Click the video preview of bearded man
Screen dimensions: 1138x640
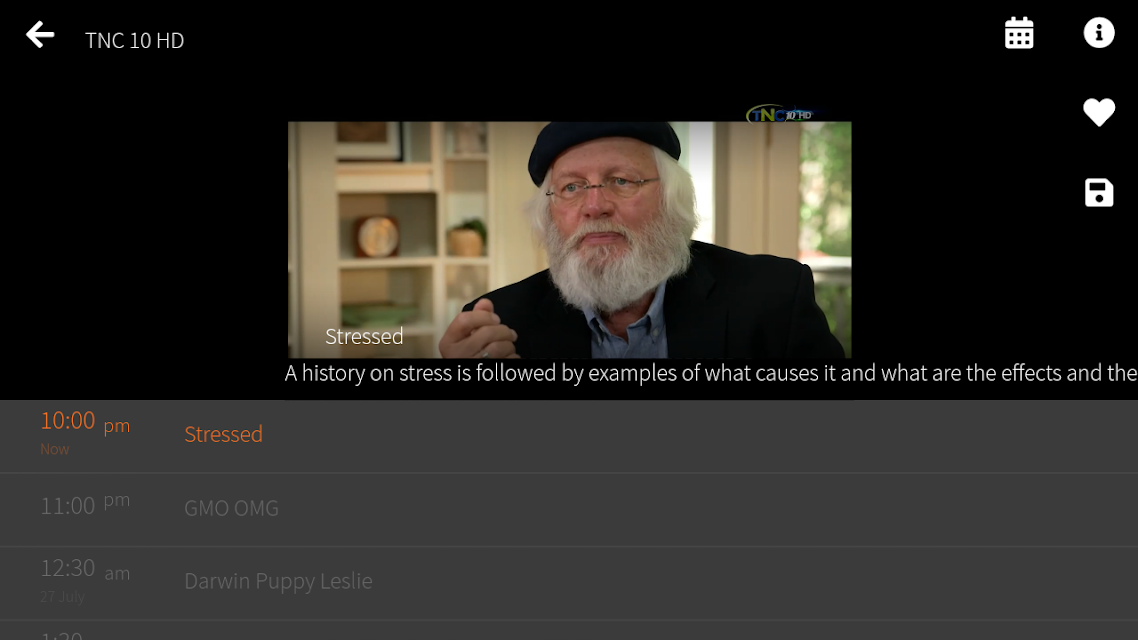click(570, 239)
